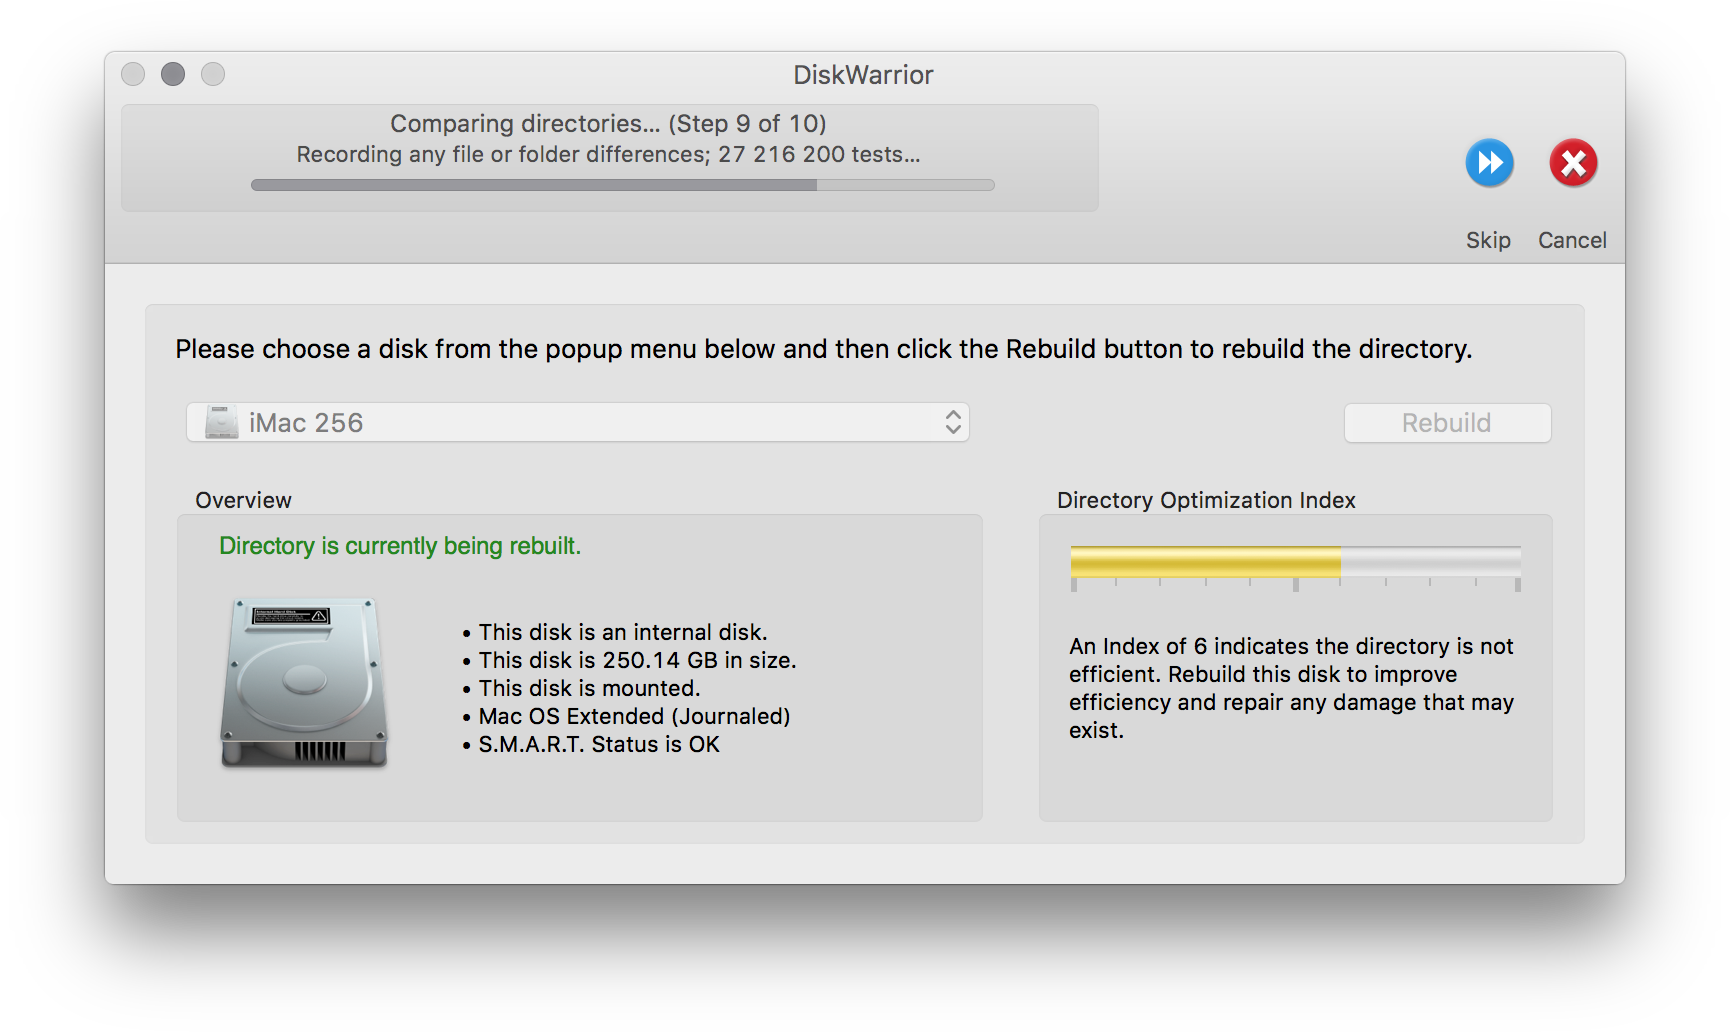Click the Cancel label under red icon

(1572, 240)
